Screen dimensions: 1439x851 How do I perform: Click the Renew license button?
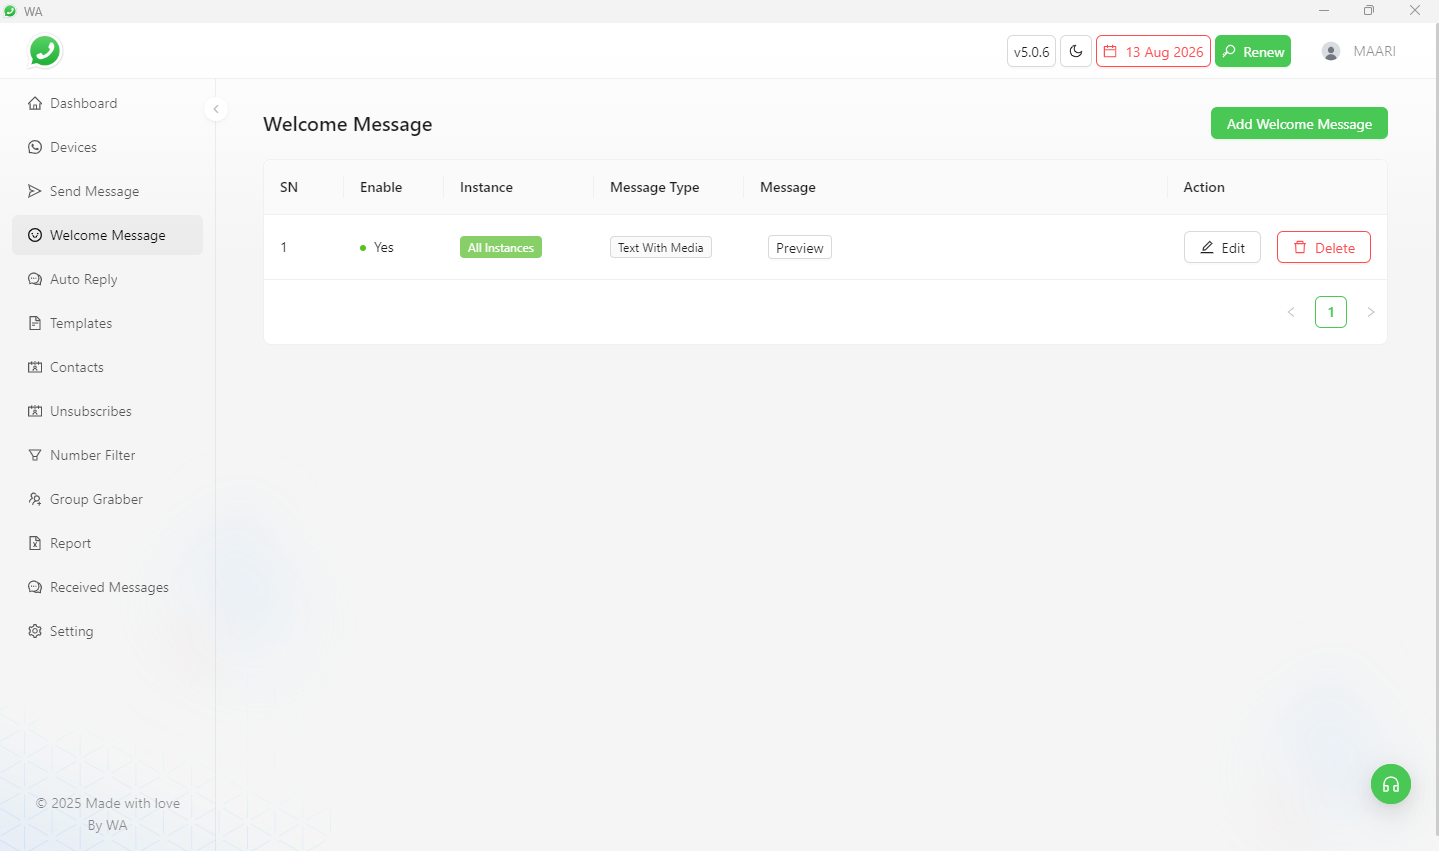(1252, 51)
